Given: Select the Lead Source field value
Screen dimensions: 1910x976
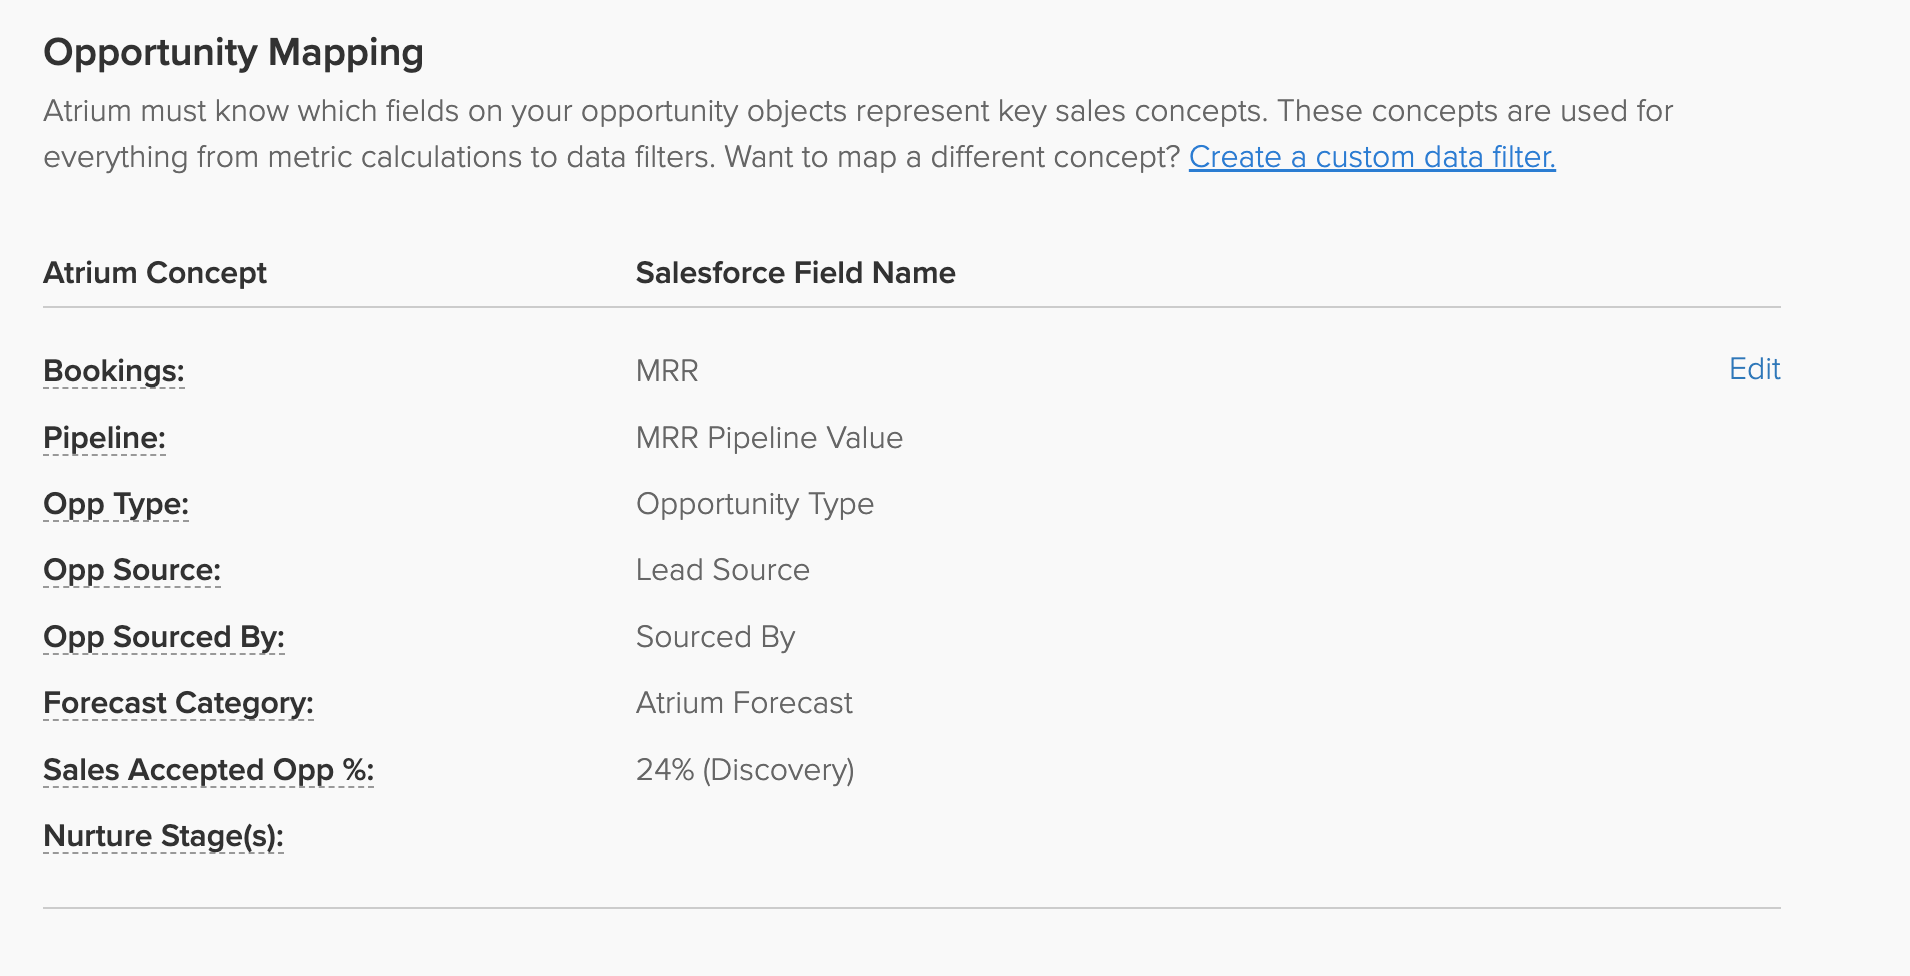Looking at the screenshot, I should [723, 570].
